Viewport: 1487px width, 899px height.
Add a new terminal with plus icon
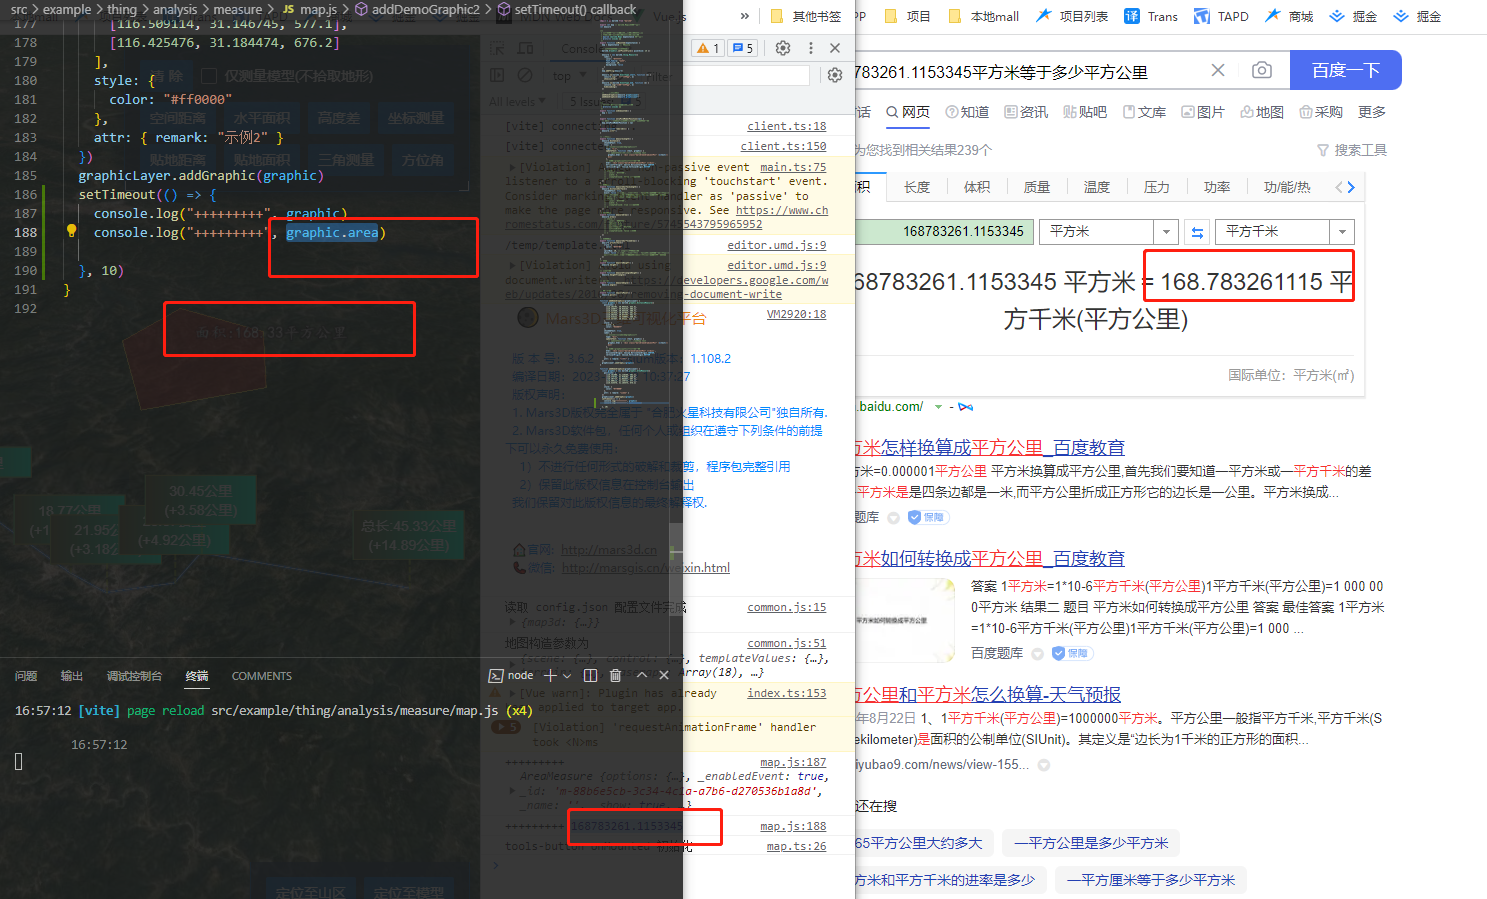[550, 676]
